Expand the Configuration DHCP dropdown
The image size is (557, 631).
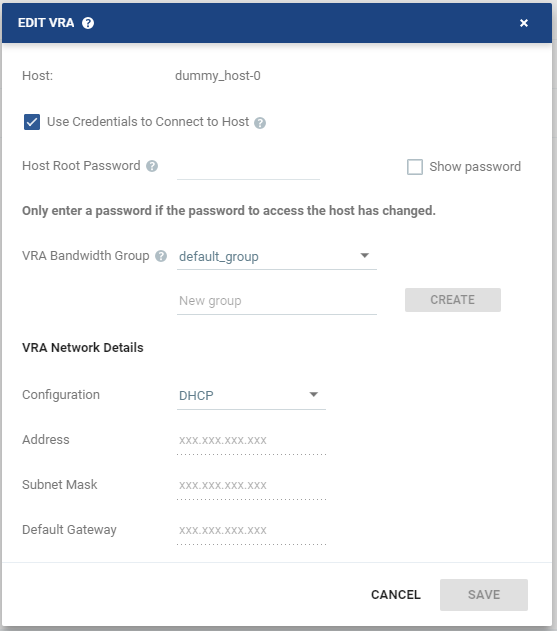tap(251, 396)
